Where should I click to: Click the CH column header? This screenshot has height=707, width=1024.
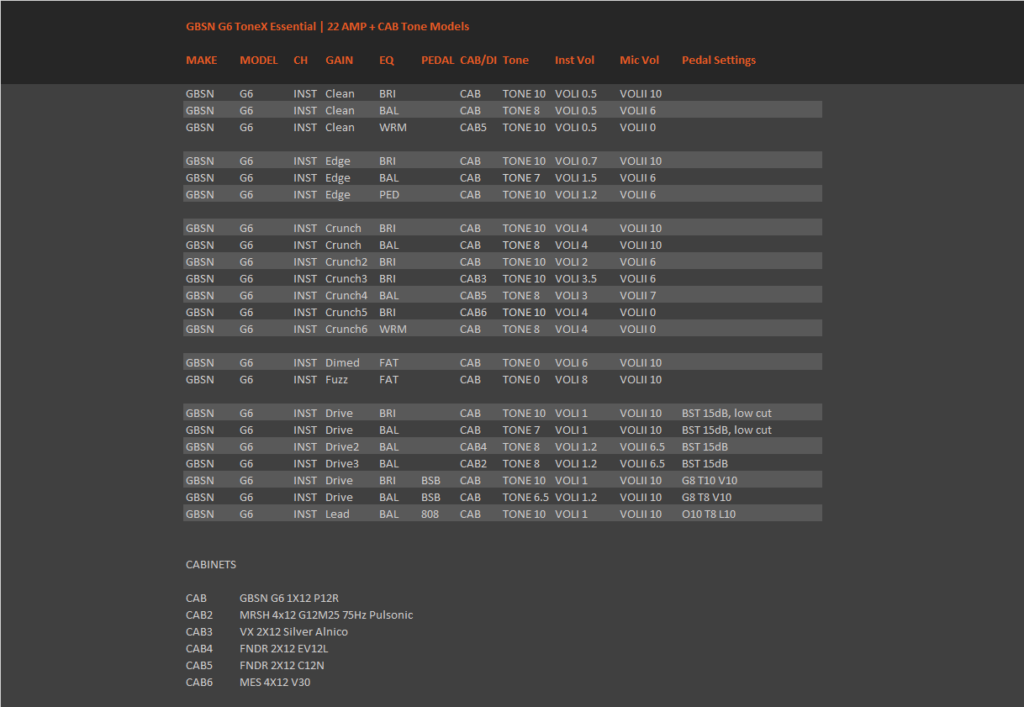pyautogui.click(x=300, y=60)
